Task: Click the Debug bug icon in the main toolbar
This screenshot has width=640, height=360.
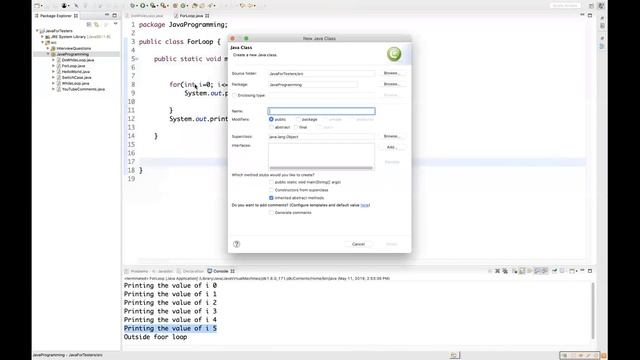Action: tap(132, 6)
